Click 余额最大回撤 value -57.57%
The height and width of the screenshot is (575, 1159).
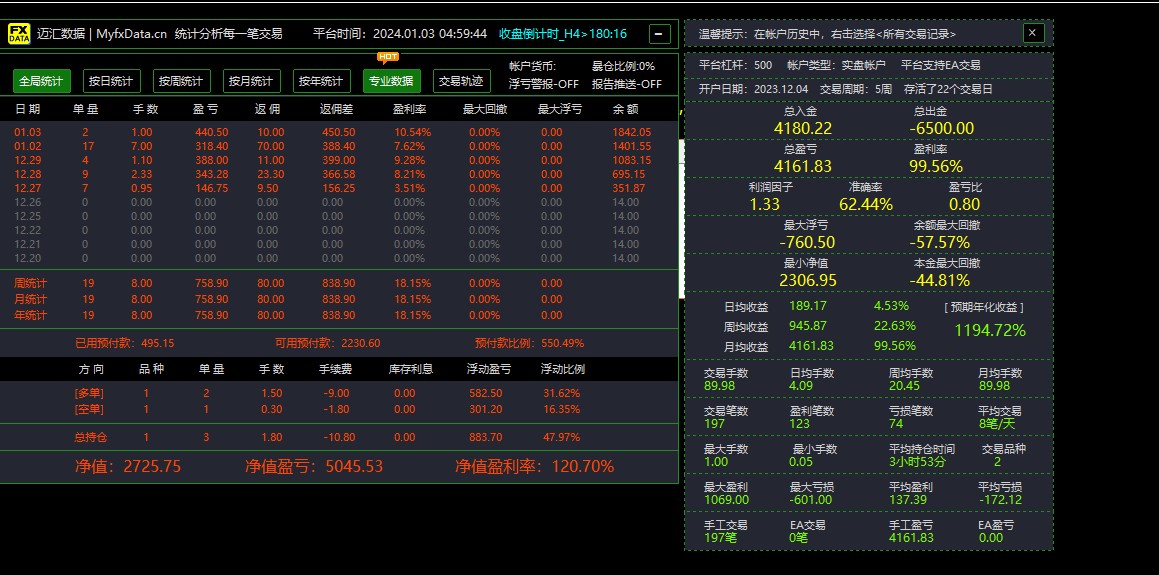939,242
